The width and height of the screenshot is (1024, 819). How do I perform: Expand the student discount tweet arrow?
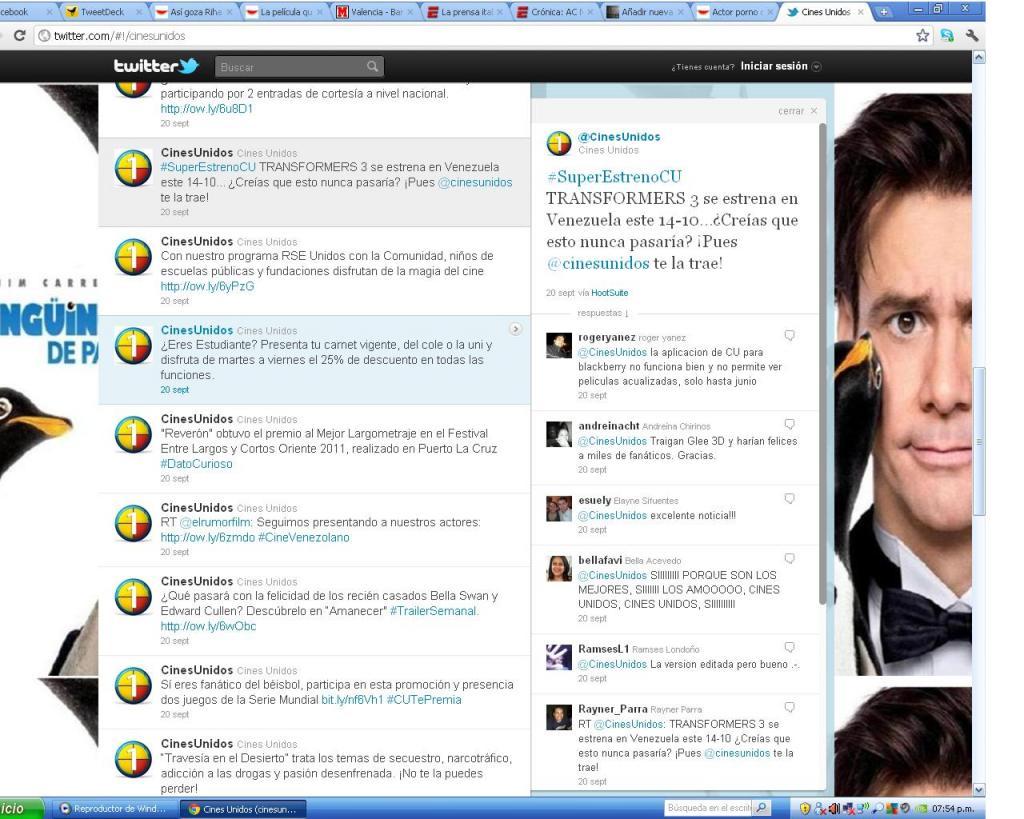516,328
